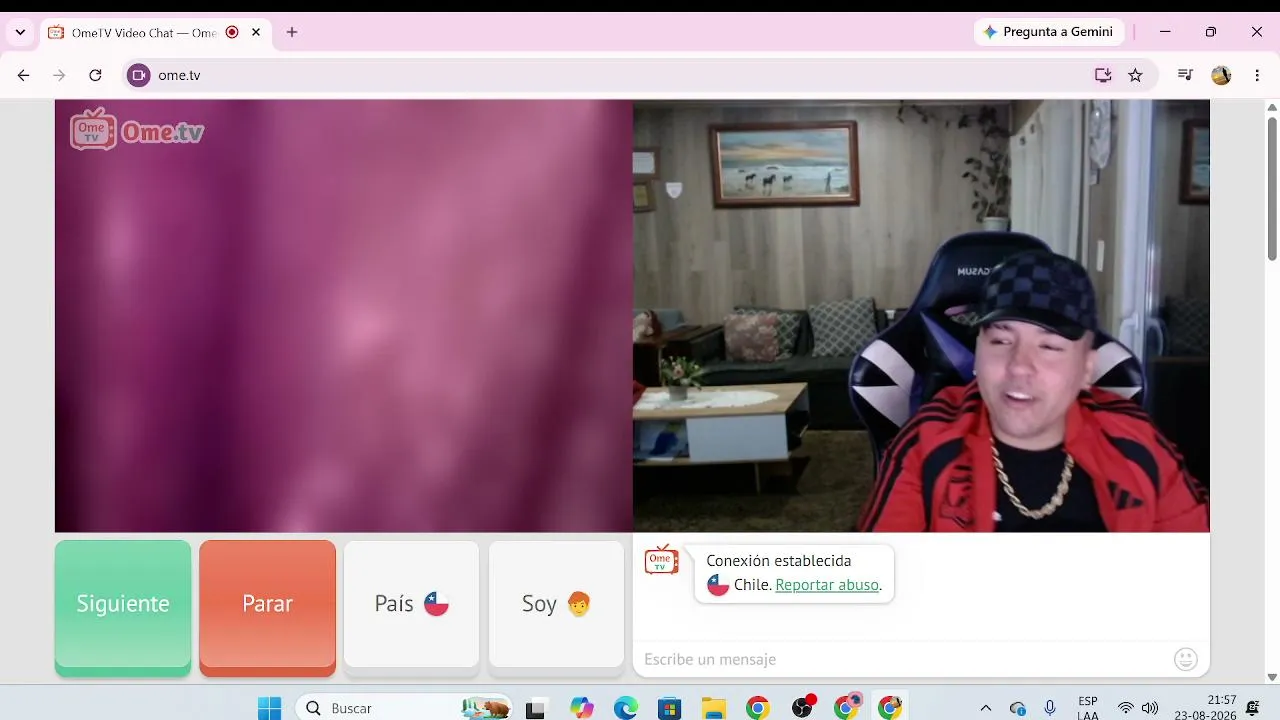Click the Conexión establecida message text
Screen dimensions: 1280x720
[x=779, y=561]
